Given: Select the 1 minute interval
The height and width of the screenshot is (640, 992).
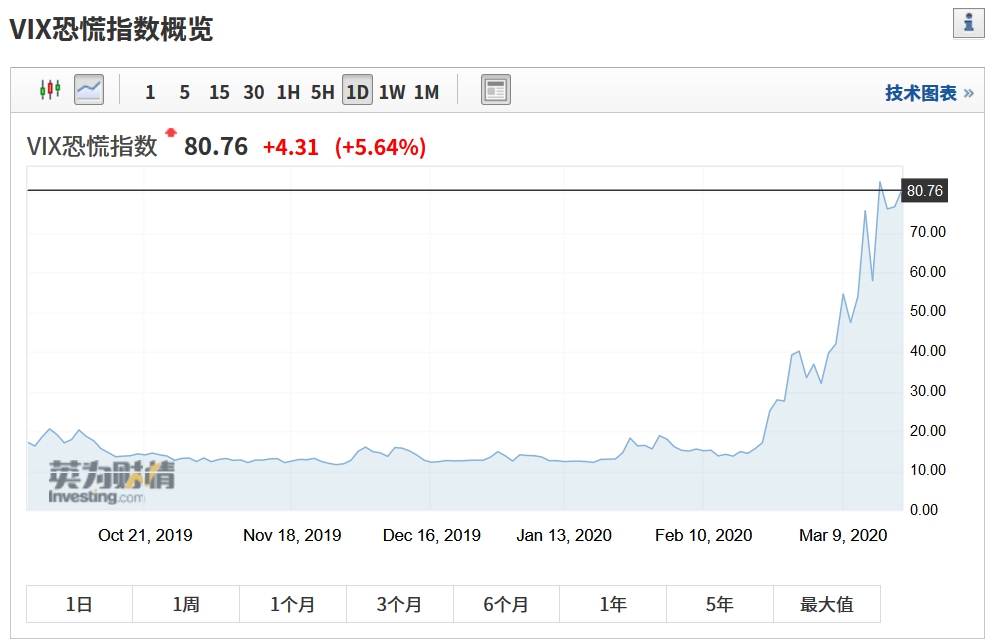Looking at the screenshot, I should pos(150,92).
